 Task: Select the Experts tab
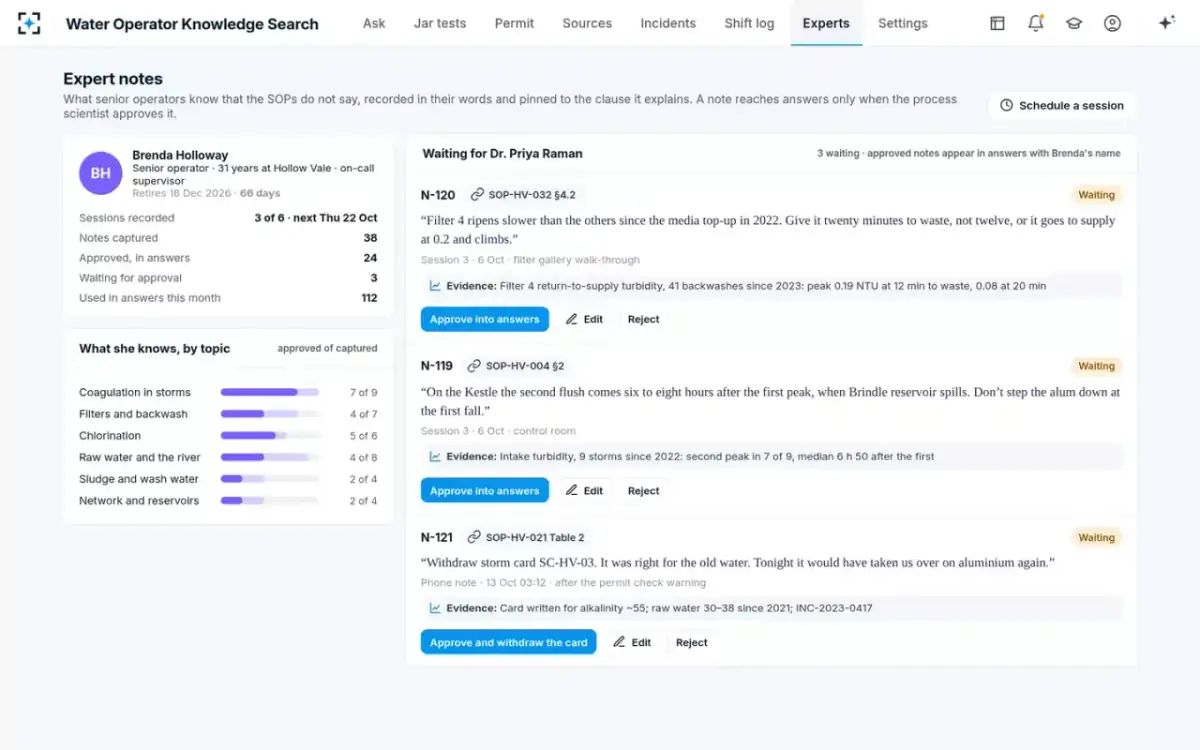tap(826, 23)
